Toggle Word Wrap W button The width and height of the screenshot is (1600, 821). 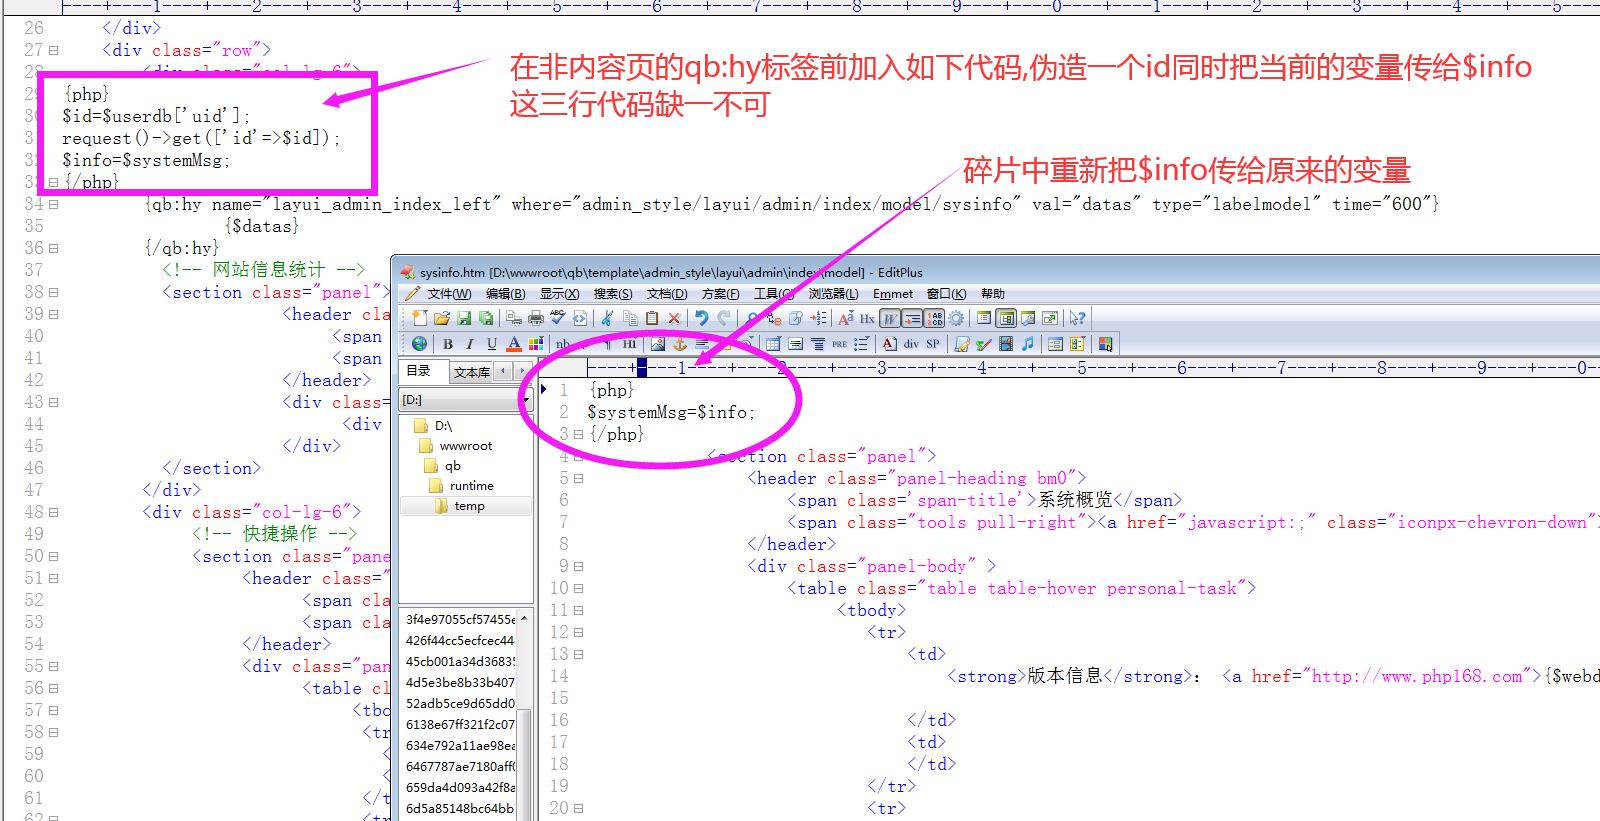(889, 318)
